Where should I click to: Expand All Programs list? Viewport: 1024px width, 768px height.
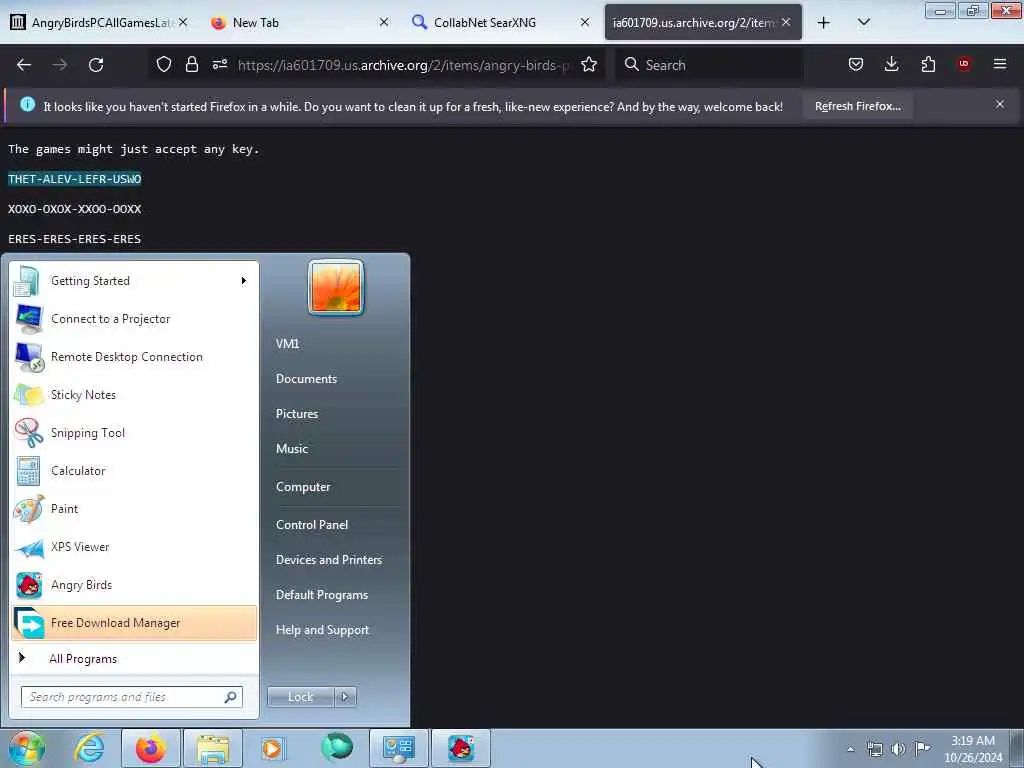pos(134,658)
